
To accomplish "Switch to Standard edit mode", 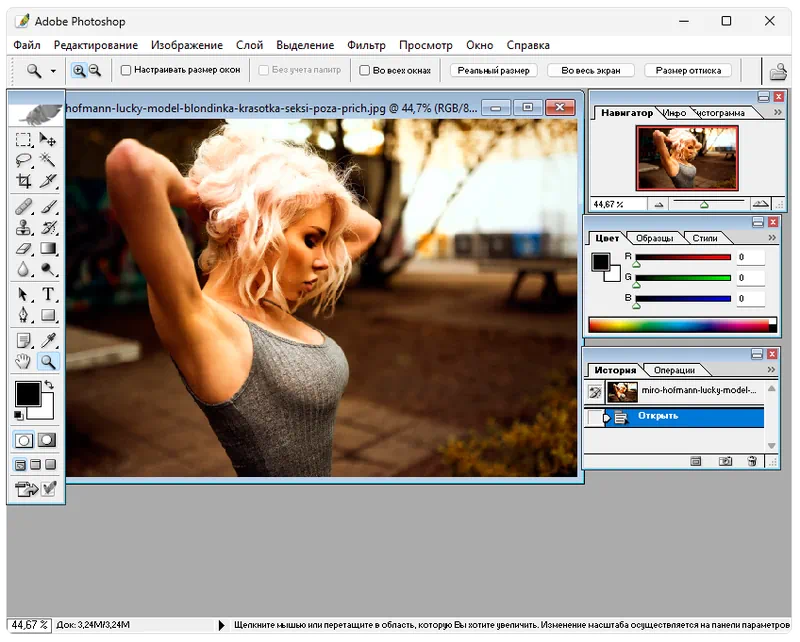I will point(23,440).
